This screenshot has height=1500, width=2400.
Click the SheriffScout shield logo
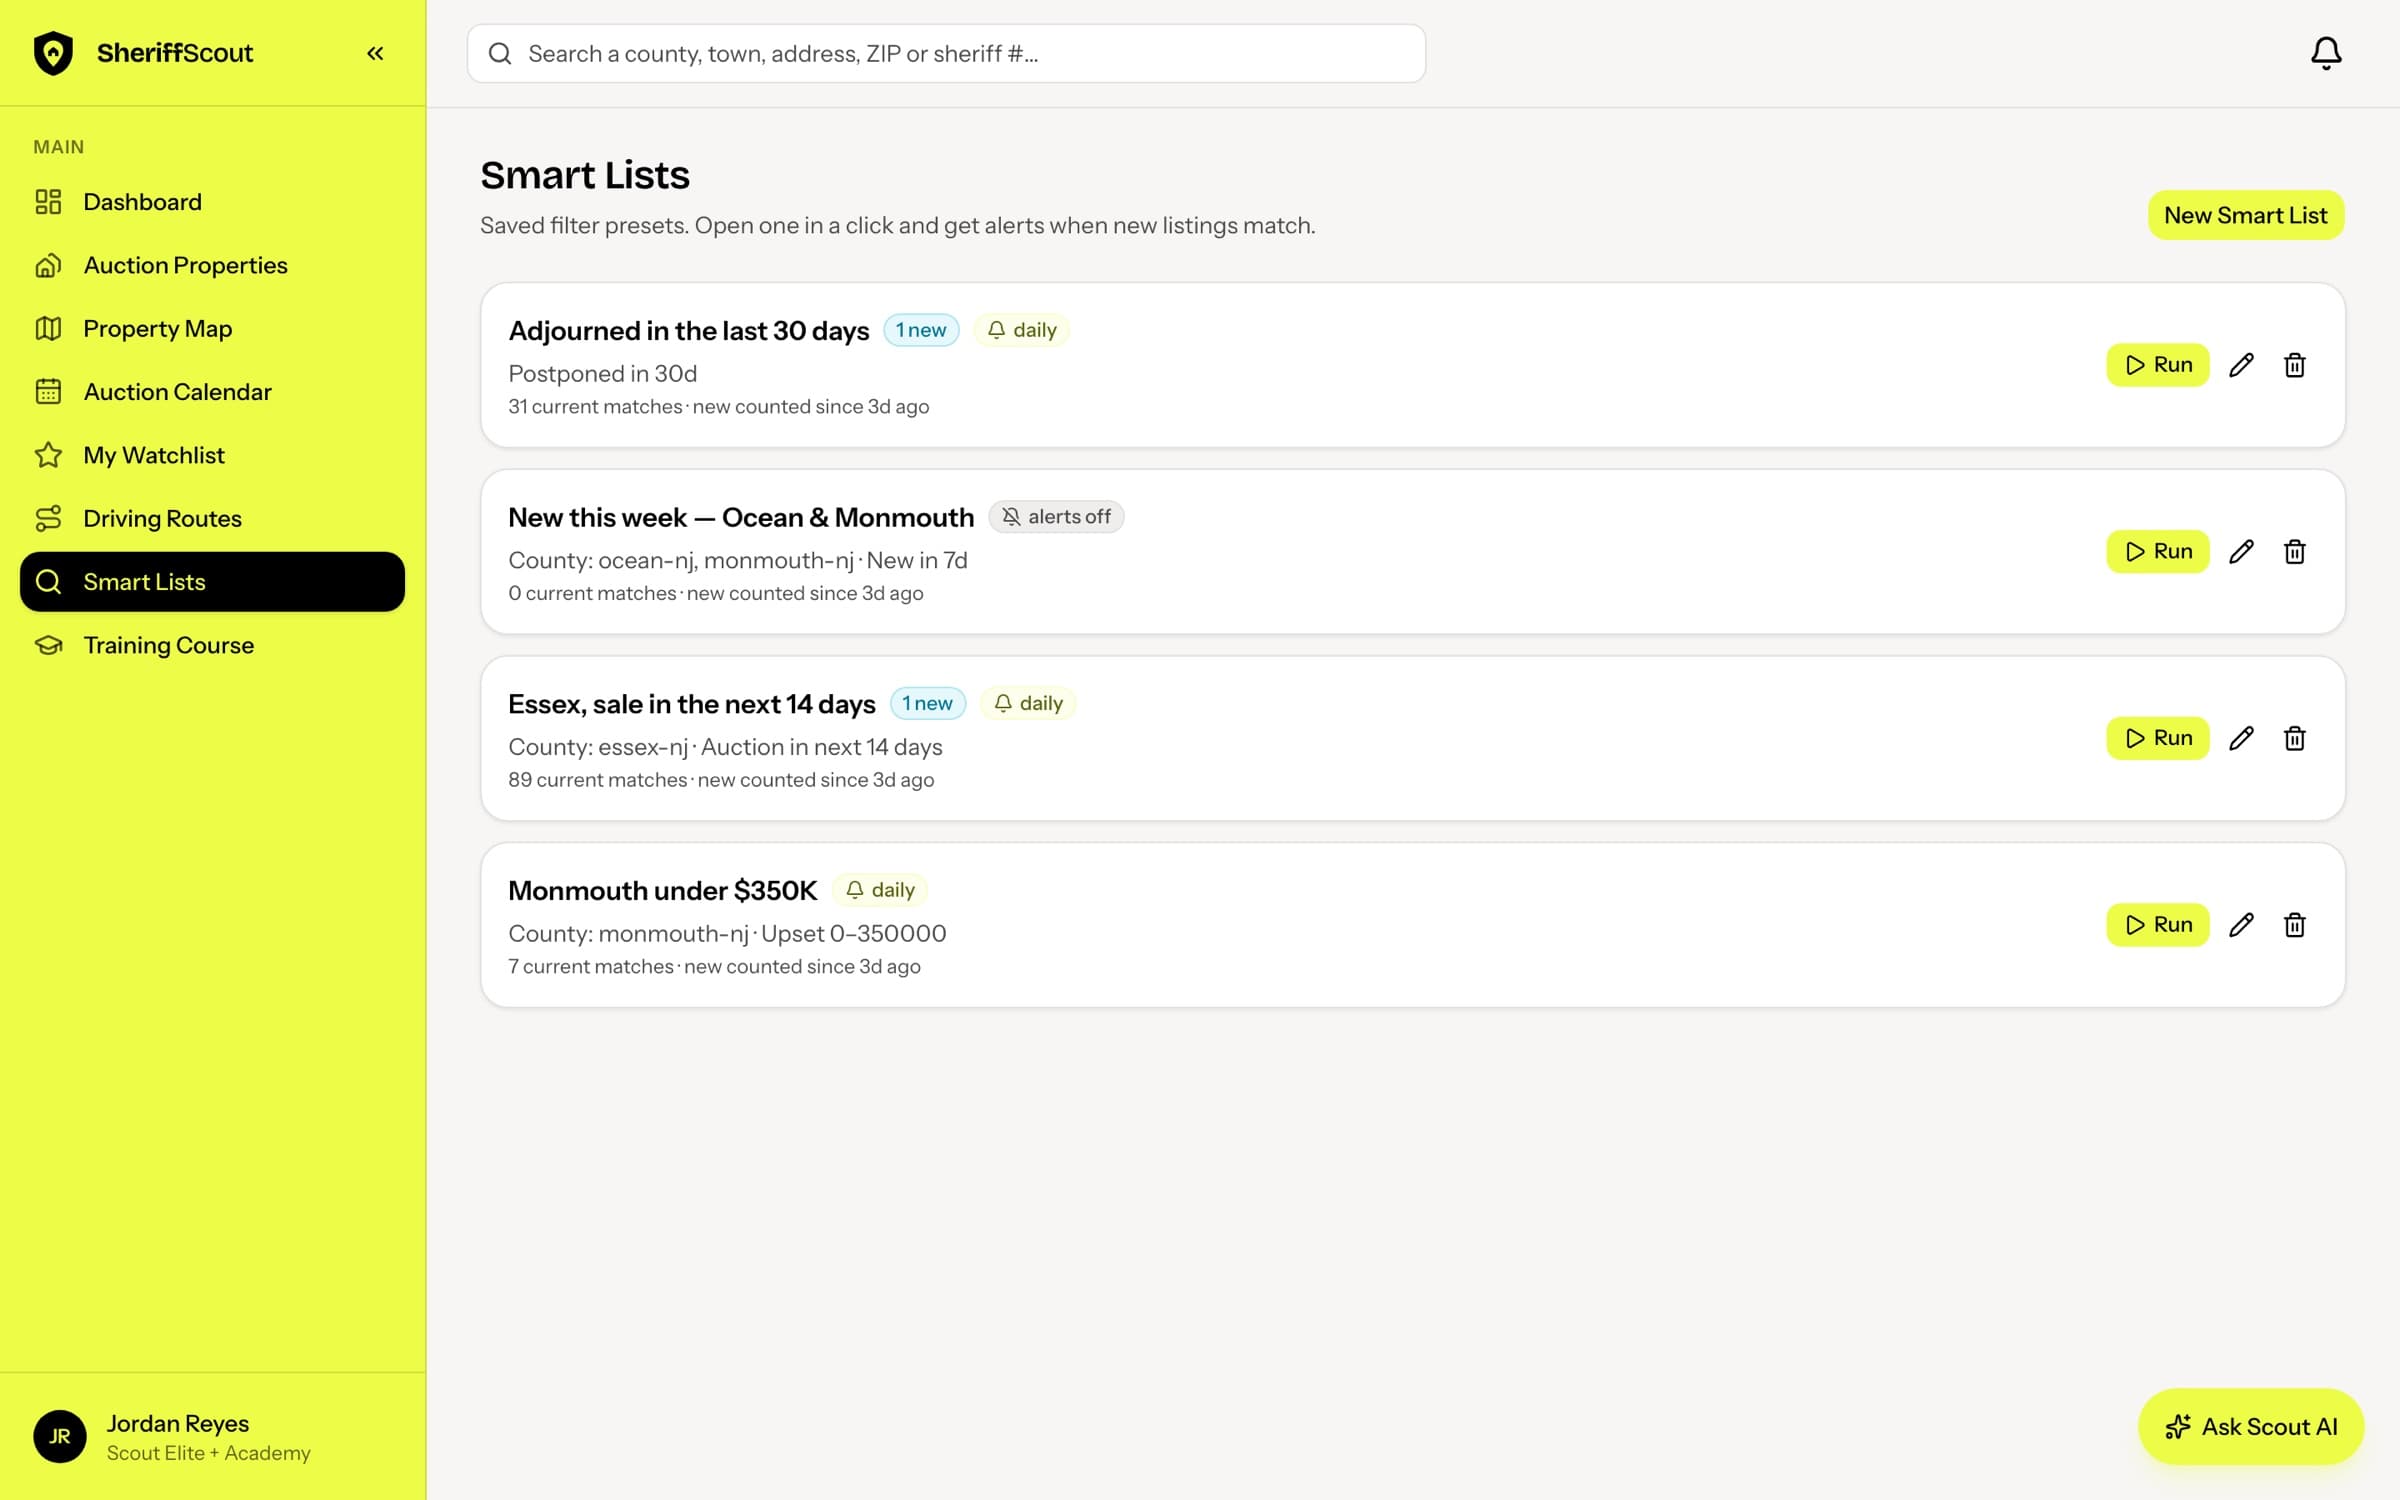tap(53, 53)
